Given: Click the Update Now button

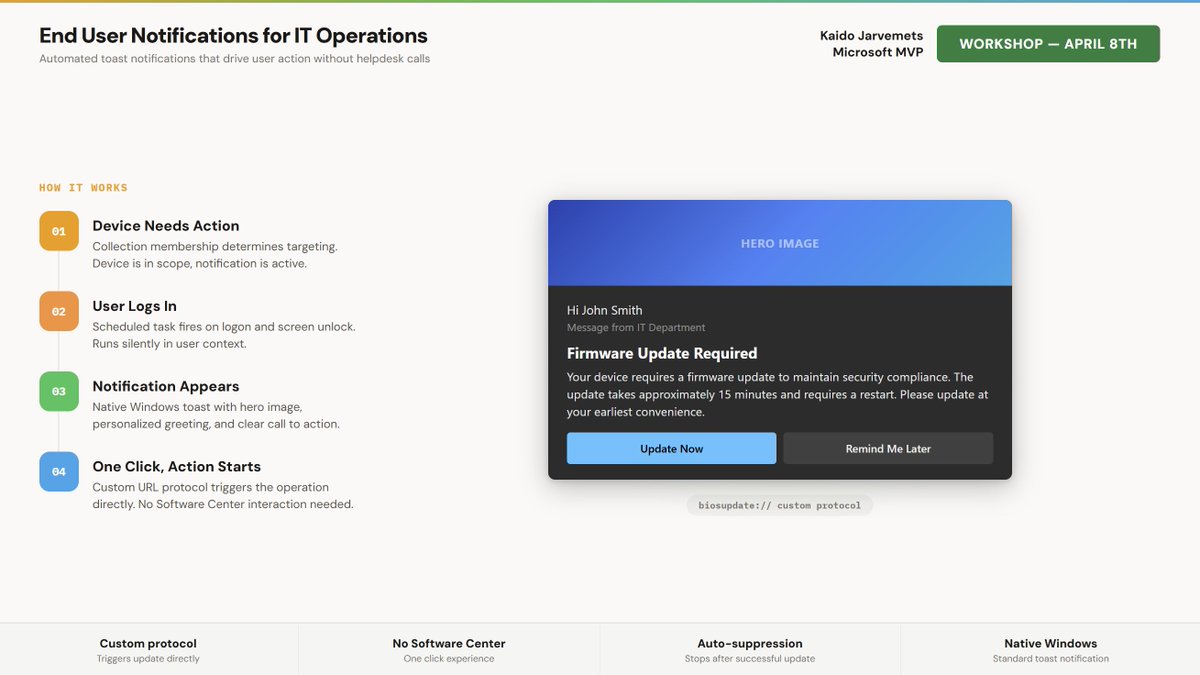Looking at the screenshot, I should click(x=671, y=448).
